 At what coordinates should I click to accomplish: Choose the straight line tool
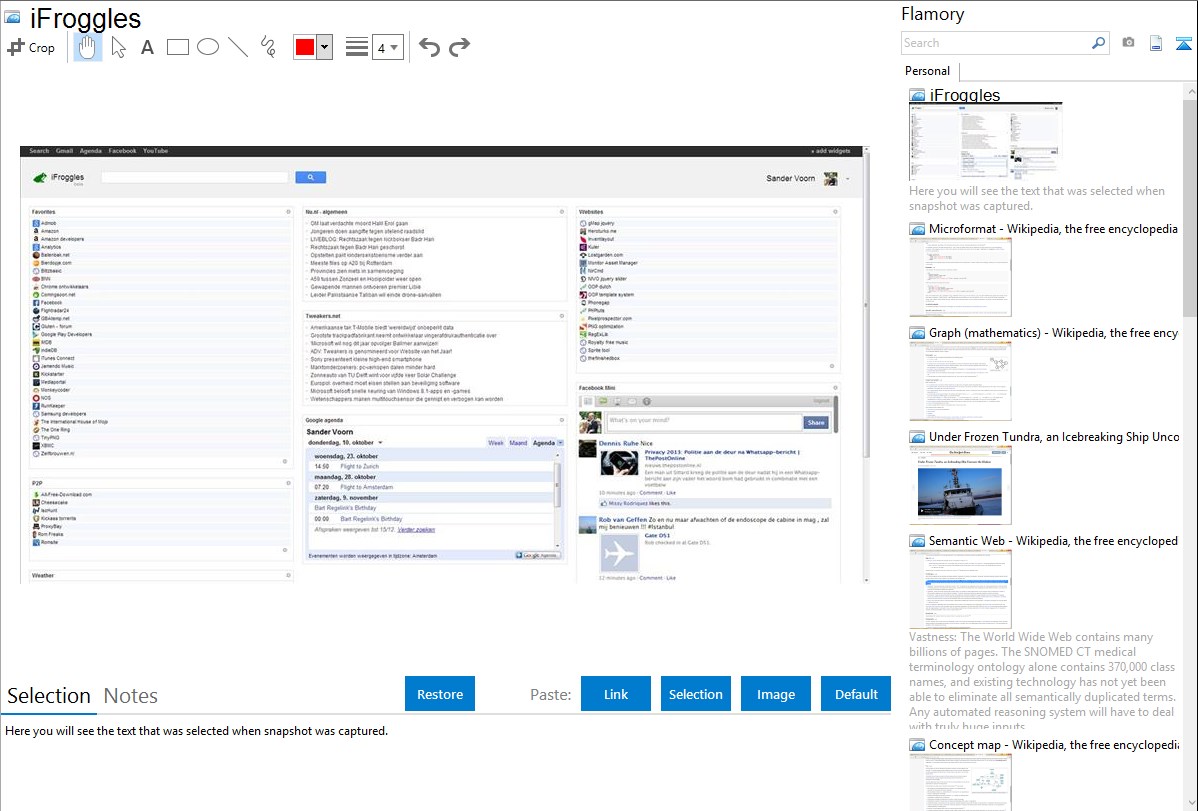(238, 47)
